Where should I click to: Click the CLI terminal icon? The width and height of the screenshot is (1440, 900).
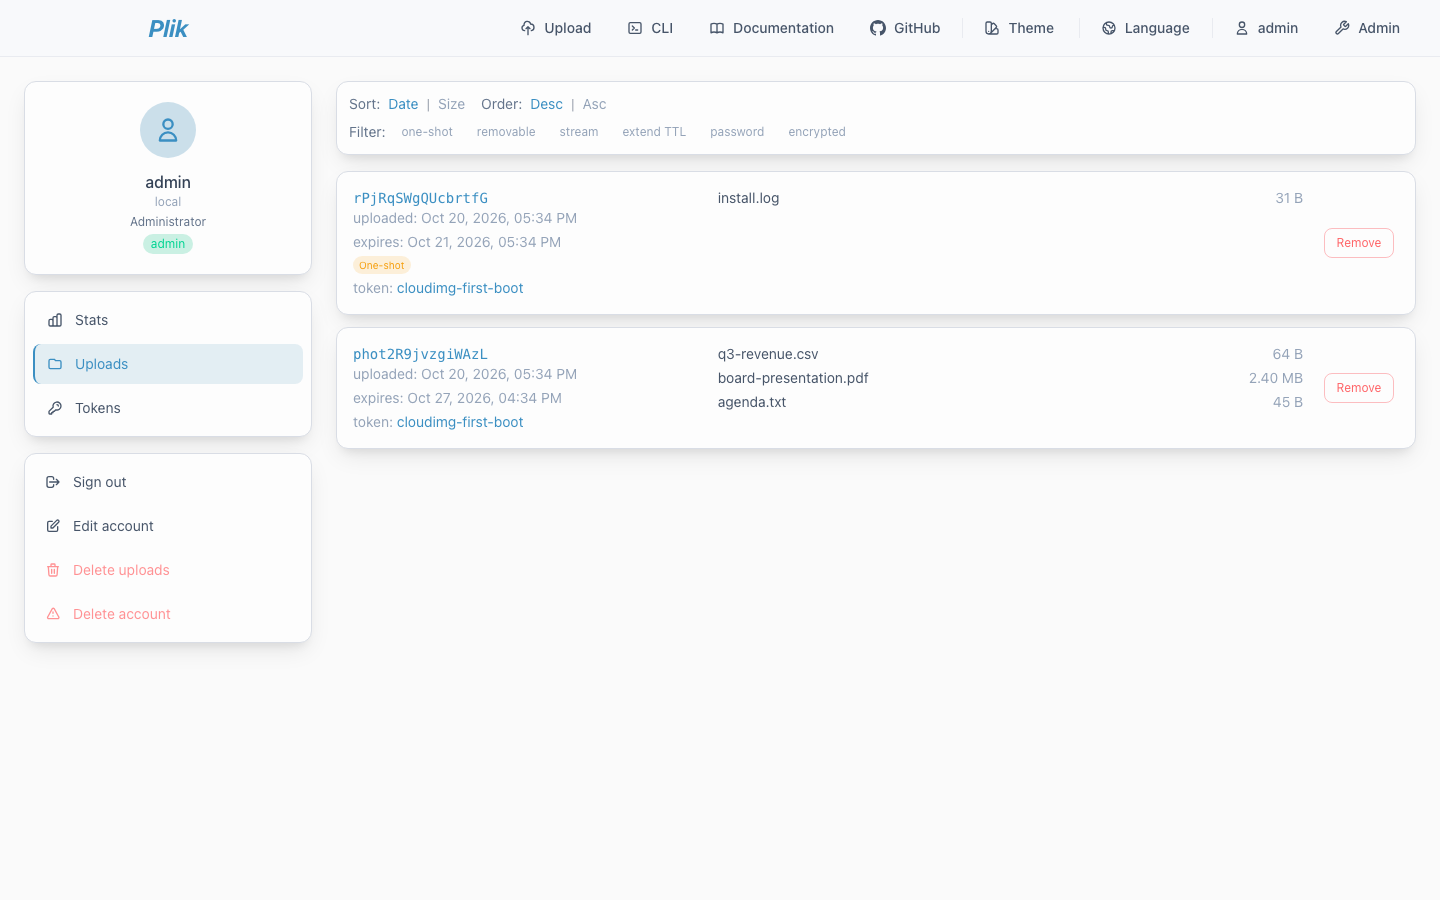pyautogui.click(x=635, y=28)
